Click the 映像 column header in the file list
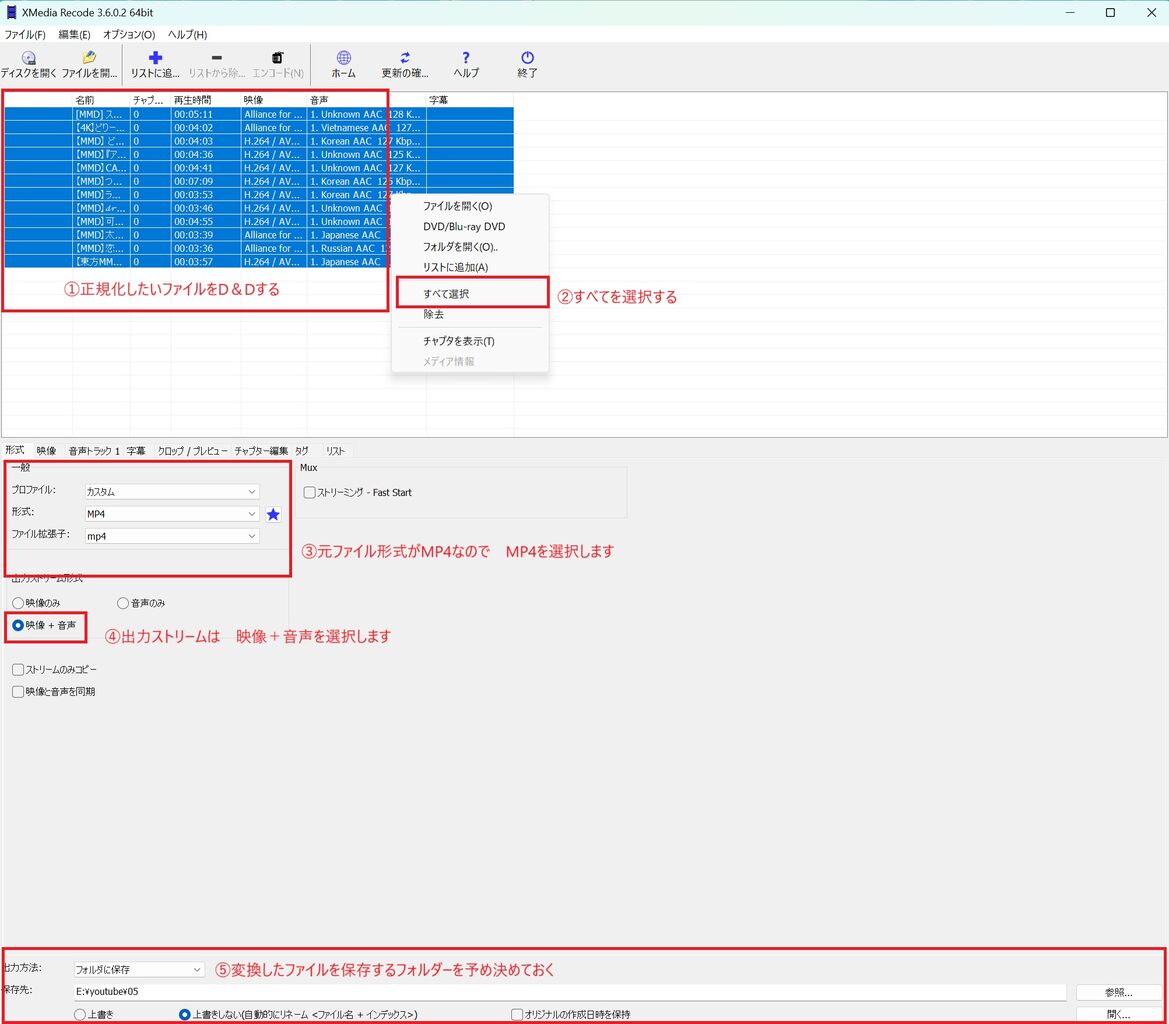Image resolution: width=1169 pixels, height=1024 pixels. (x=273, y=100)
